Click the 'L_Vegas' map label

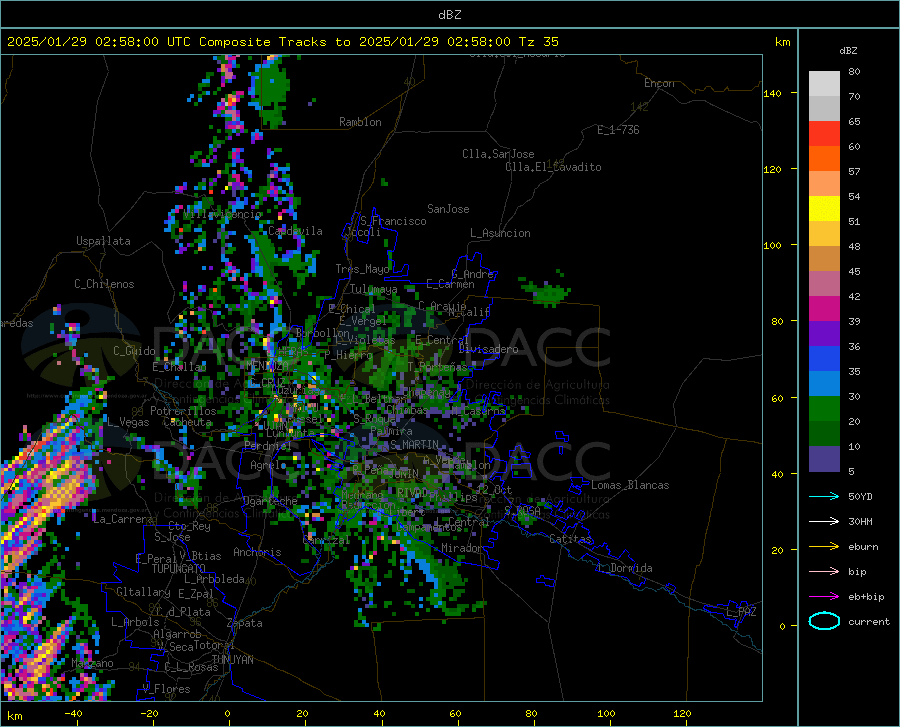tap(128, 422)
